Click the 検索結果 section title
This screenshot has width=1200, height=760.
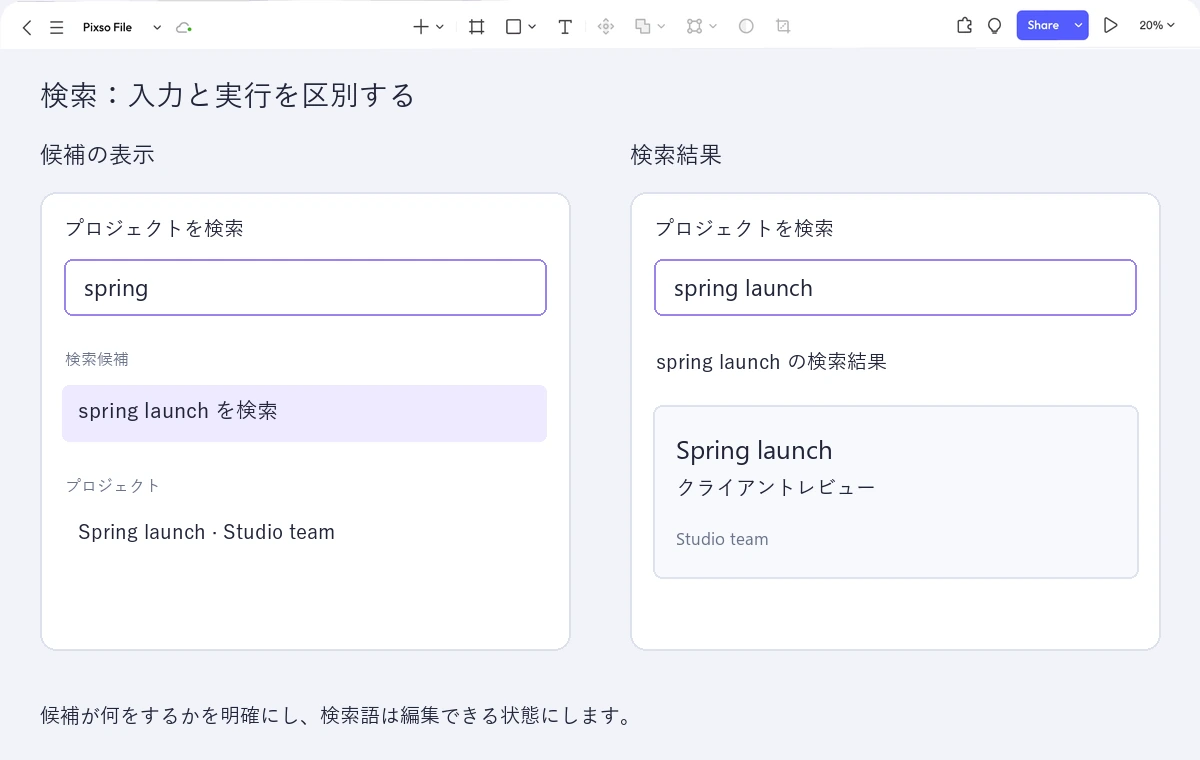676,155
